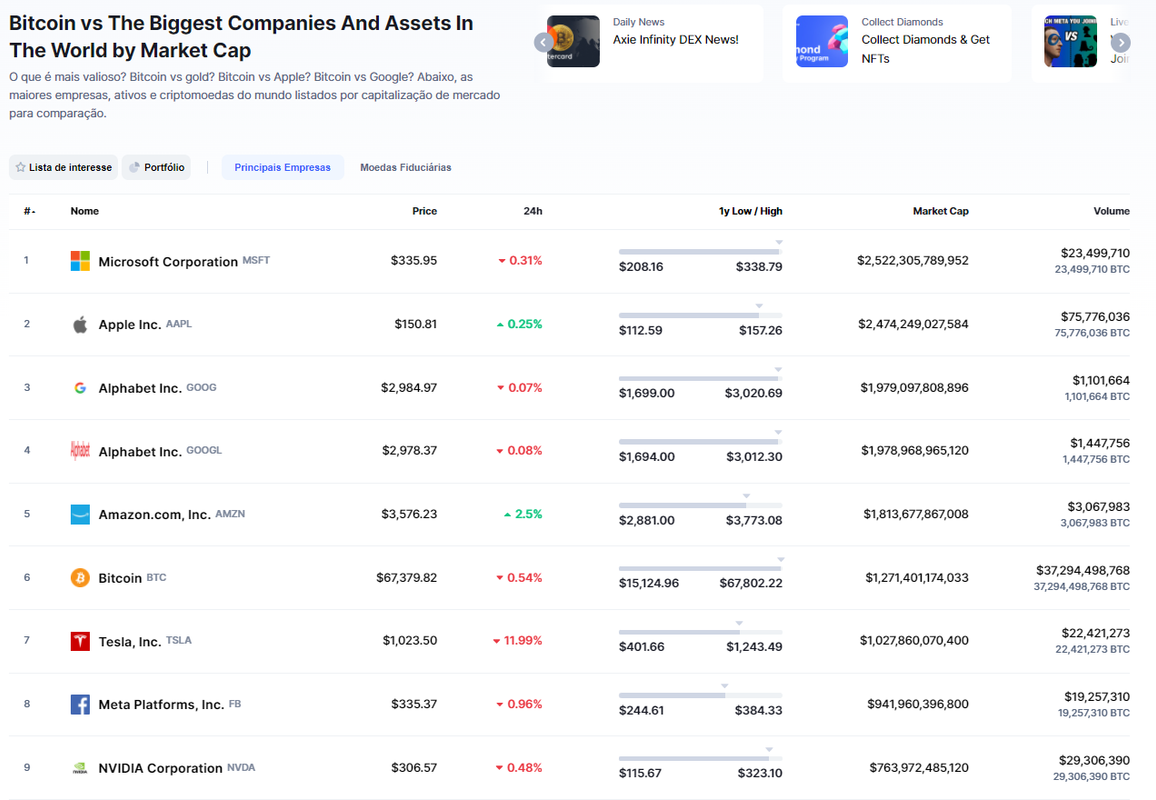Click Apple market cap $2,474,249,027,584
The width and height of the screenshot is (1156, 800).
913,324
